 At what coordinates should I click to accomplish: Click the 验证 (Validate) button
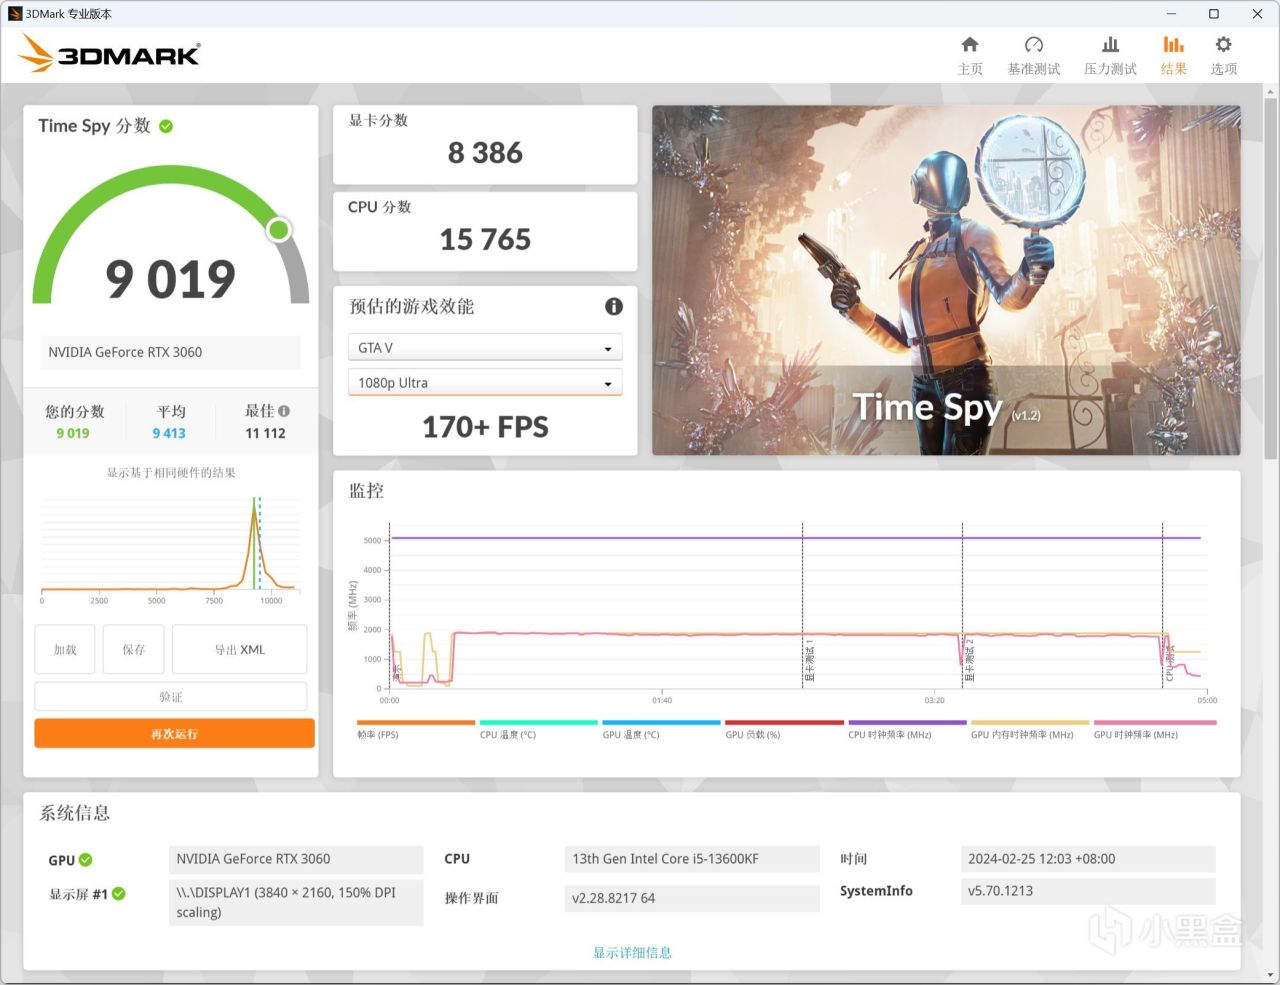coord(171,696)
